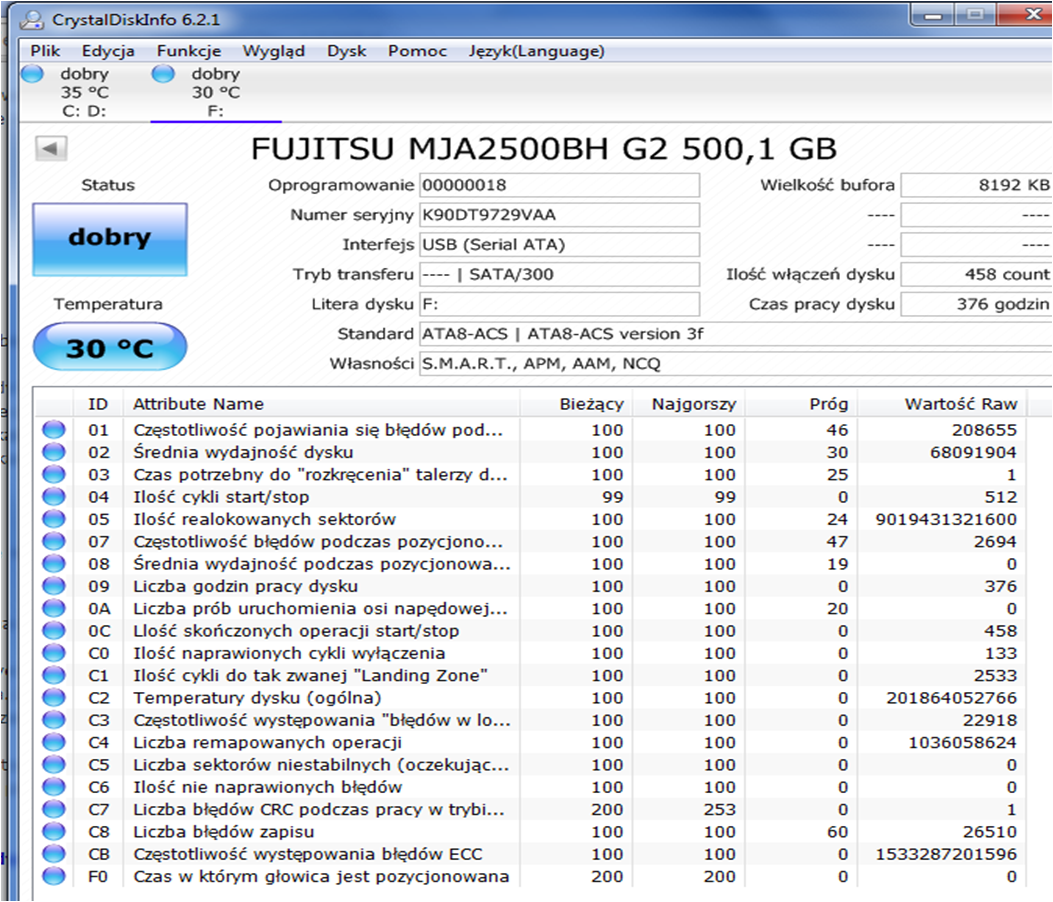Click the Standard field ATA8-ACS
Image resolution: width=1053 pixels, height=902 pixels.
(735, 334)
